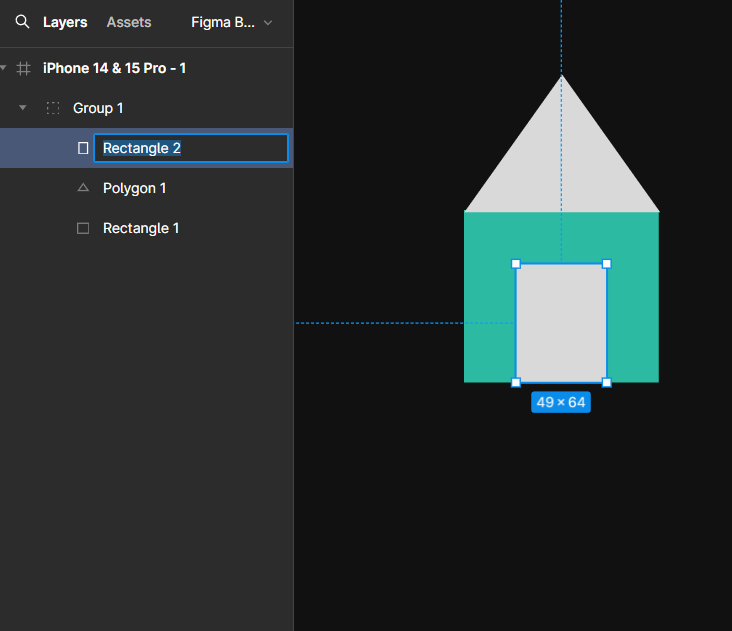732x631 pixels.
Task: Select the Polygon 1 layer
Action: 134,188
